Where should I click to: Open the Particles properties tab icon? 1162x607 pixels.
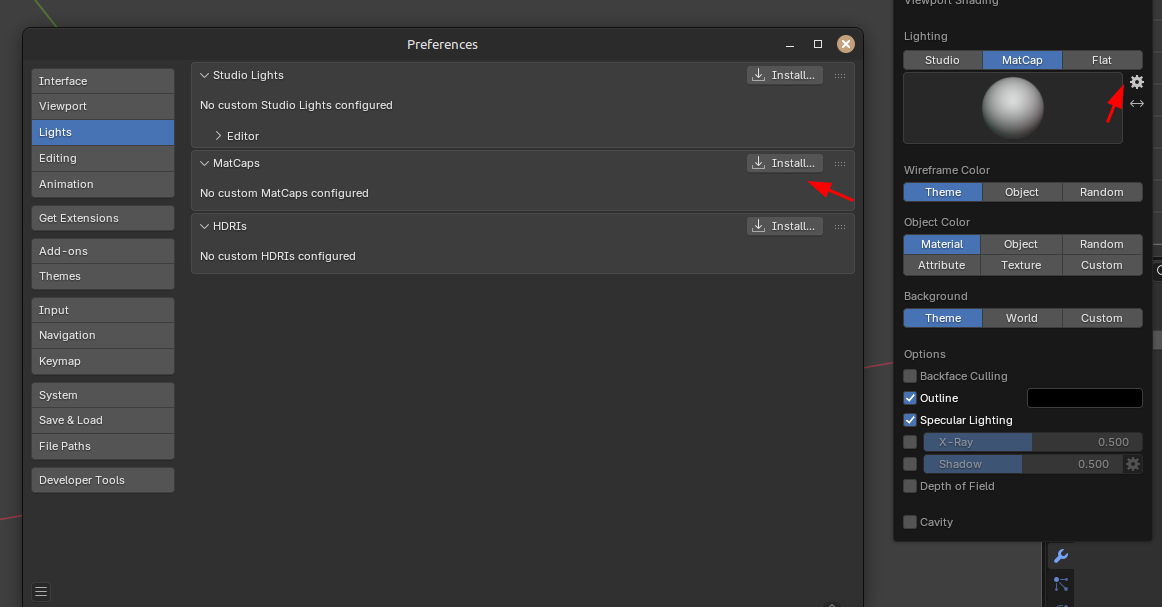(x=1061, y=583)
